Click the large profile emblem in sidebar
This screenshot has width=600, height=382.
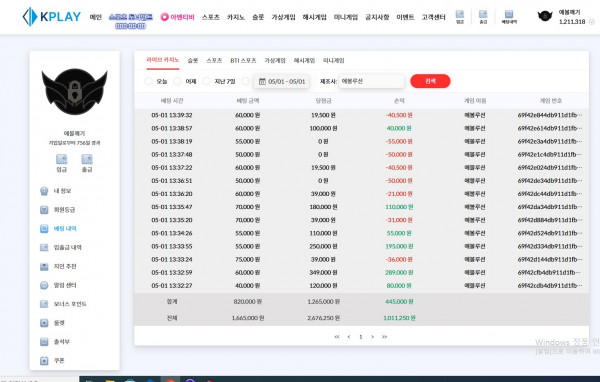click(x=74, y=92)
